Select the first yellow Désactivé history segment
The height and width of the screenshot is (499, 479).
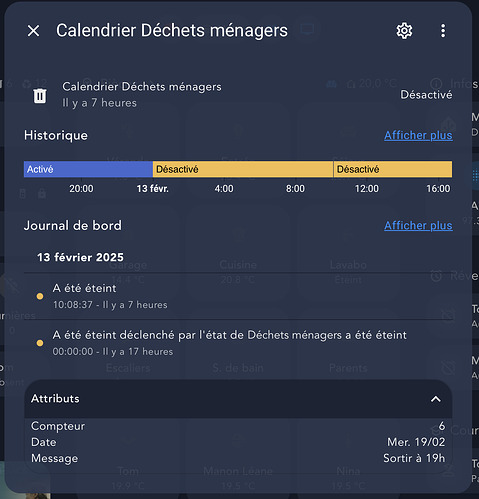click(x=243, y=169)
